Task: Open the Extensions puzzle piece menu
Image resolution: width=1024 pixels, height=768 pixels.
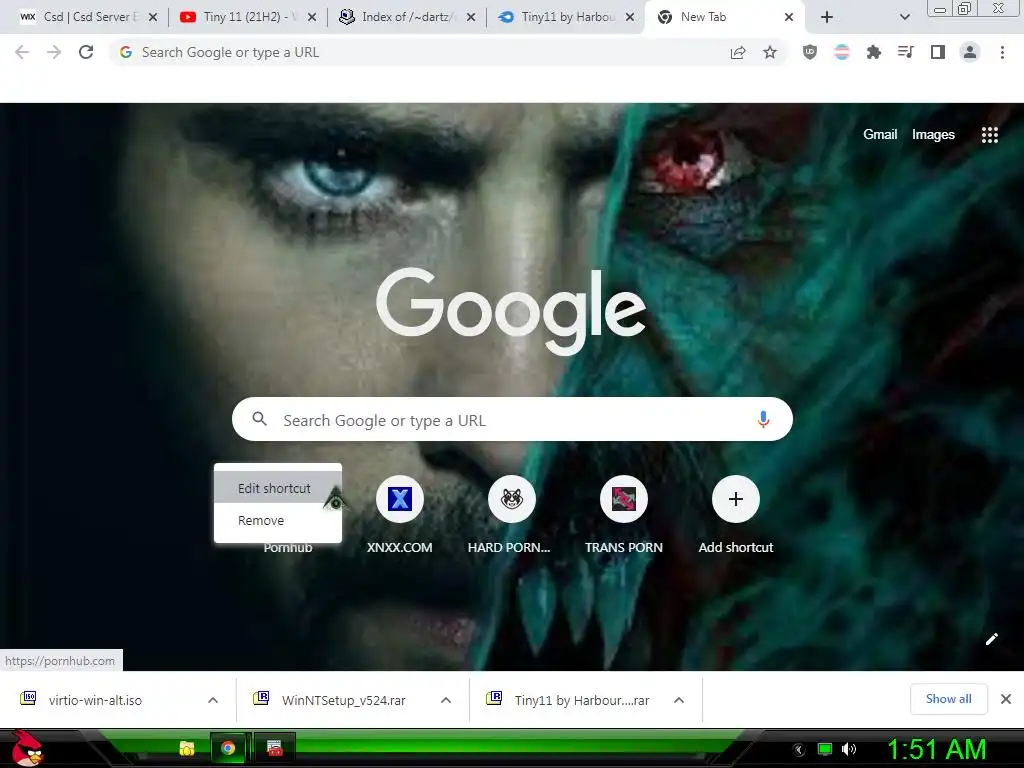Action: pyautogui.click(x=874, y=52)
